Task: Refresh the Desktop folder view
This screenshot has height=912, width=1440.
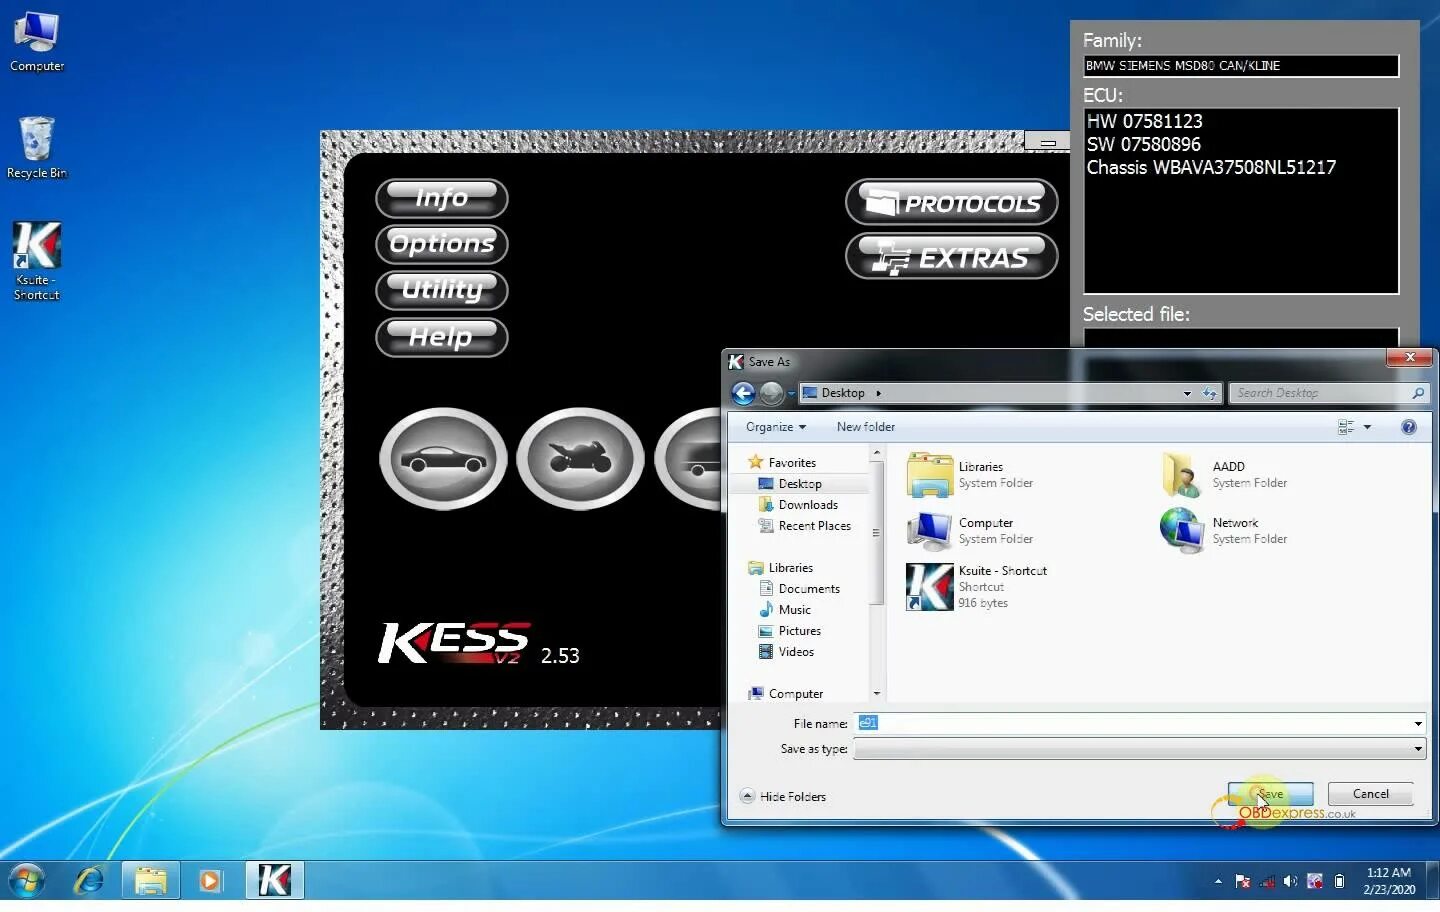Action: [x=1210, y=394]
